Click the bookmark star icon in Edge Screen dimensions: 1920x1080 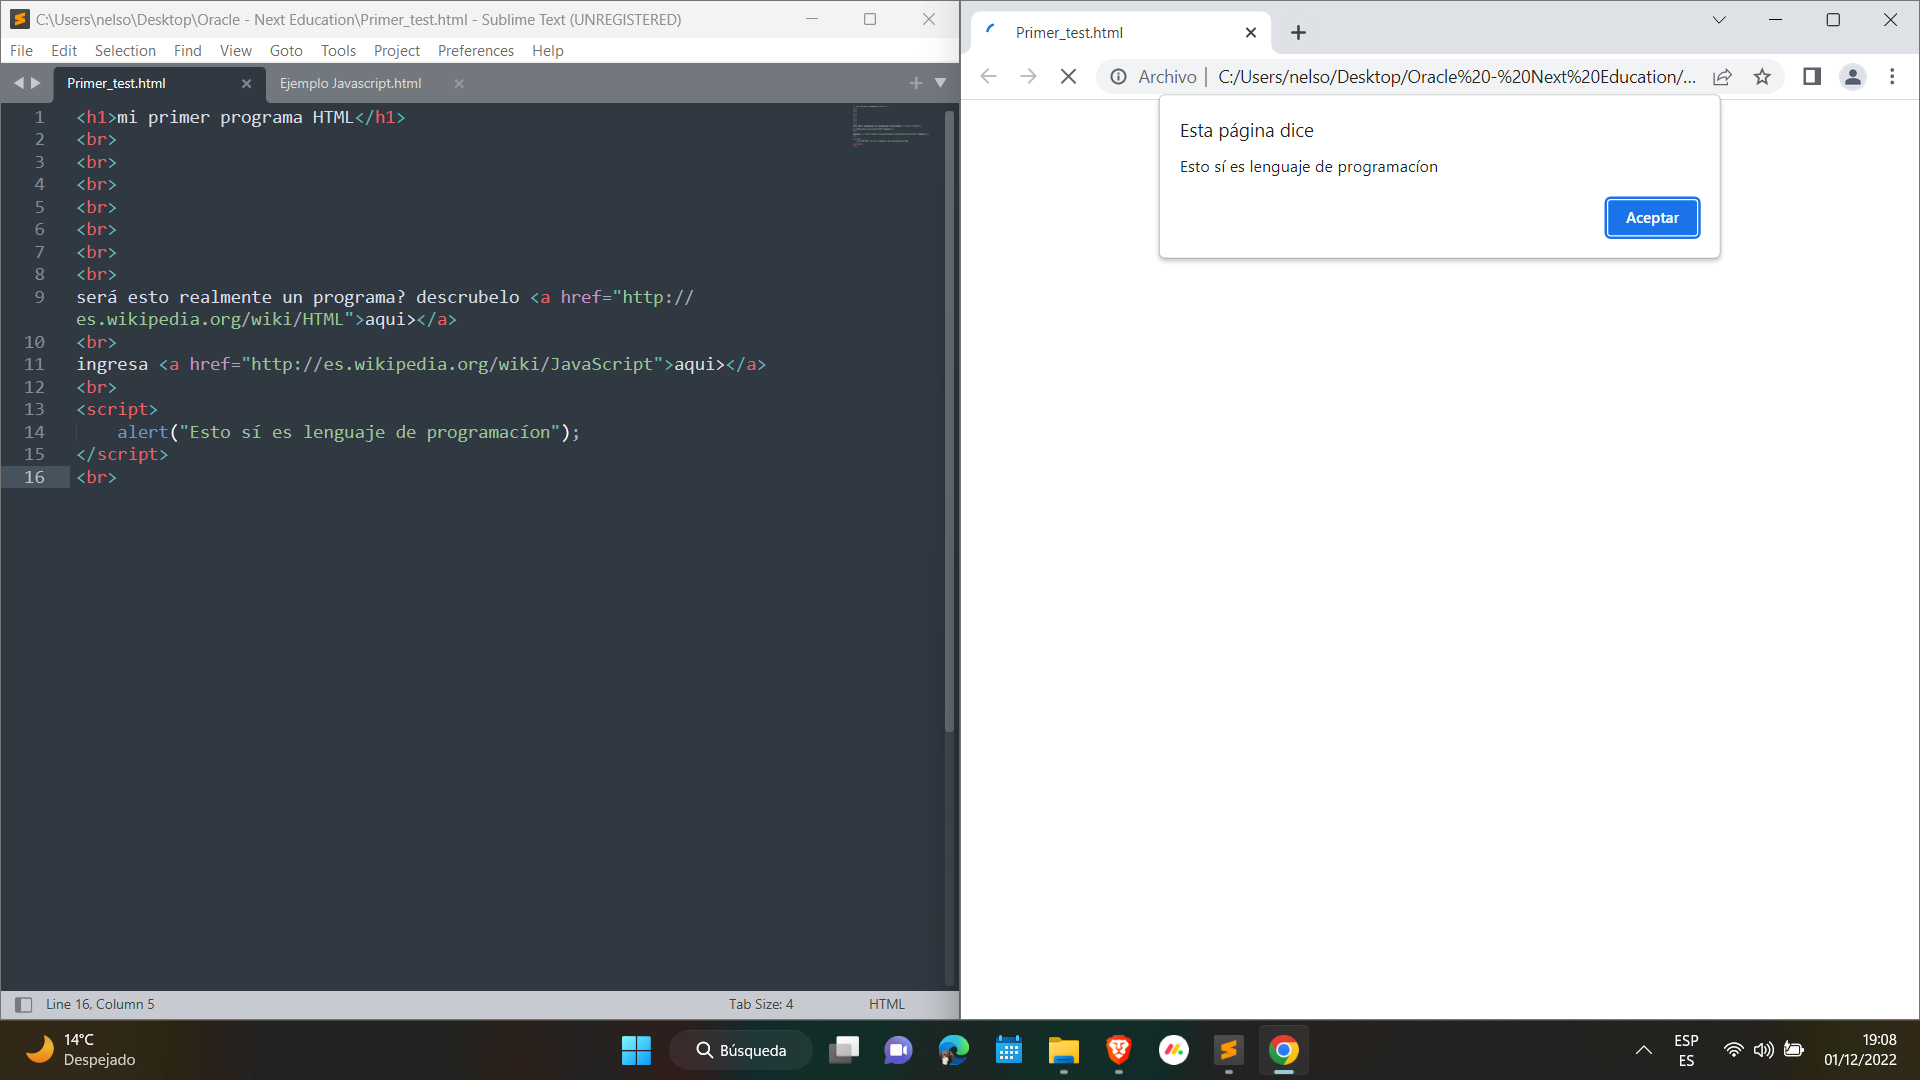[x=1764, y=76]
